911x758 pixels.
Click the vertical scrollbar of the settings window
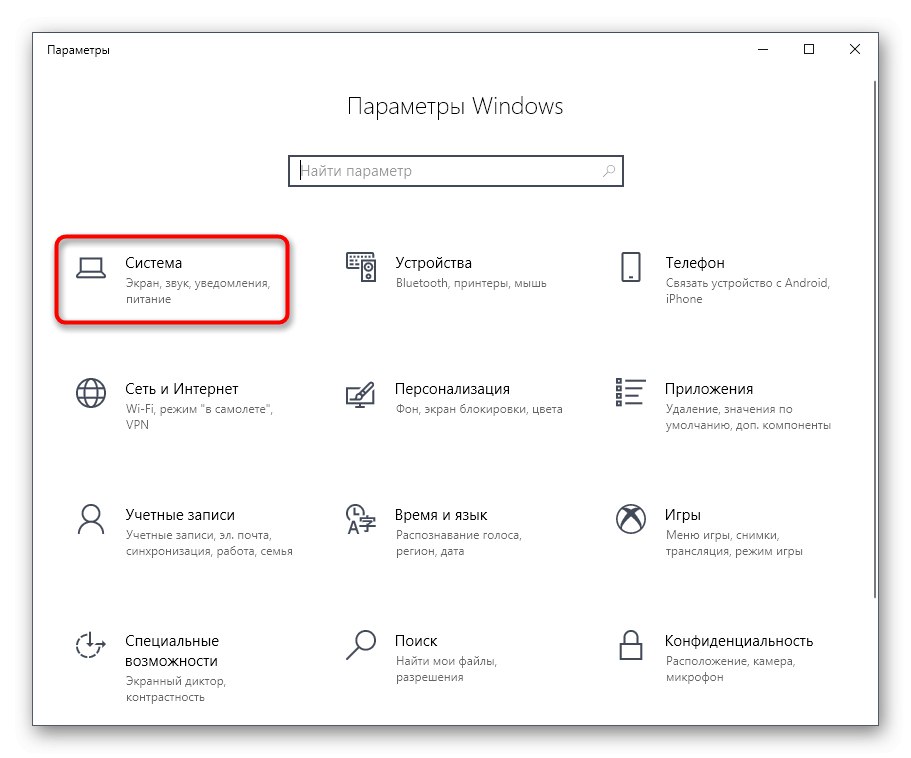pyautogui.click(x=874, y=339)
